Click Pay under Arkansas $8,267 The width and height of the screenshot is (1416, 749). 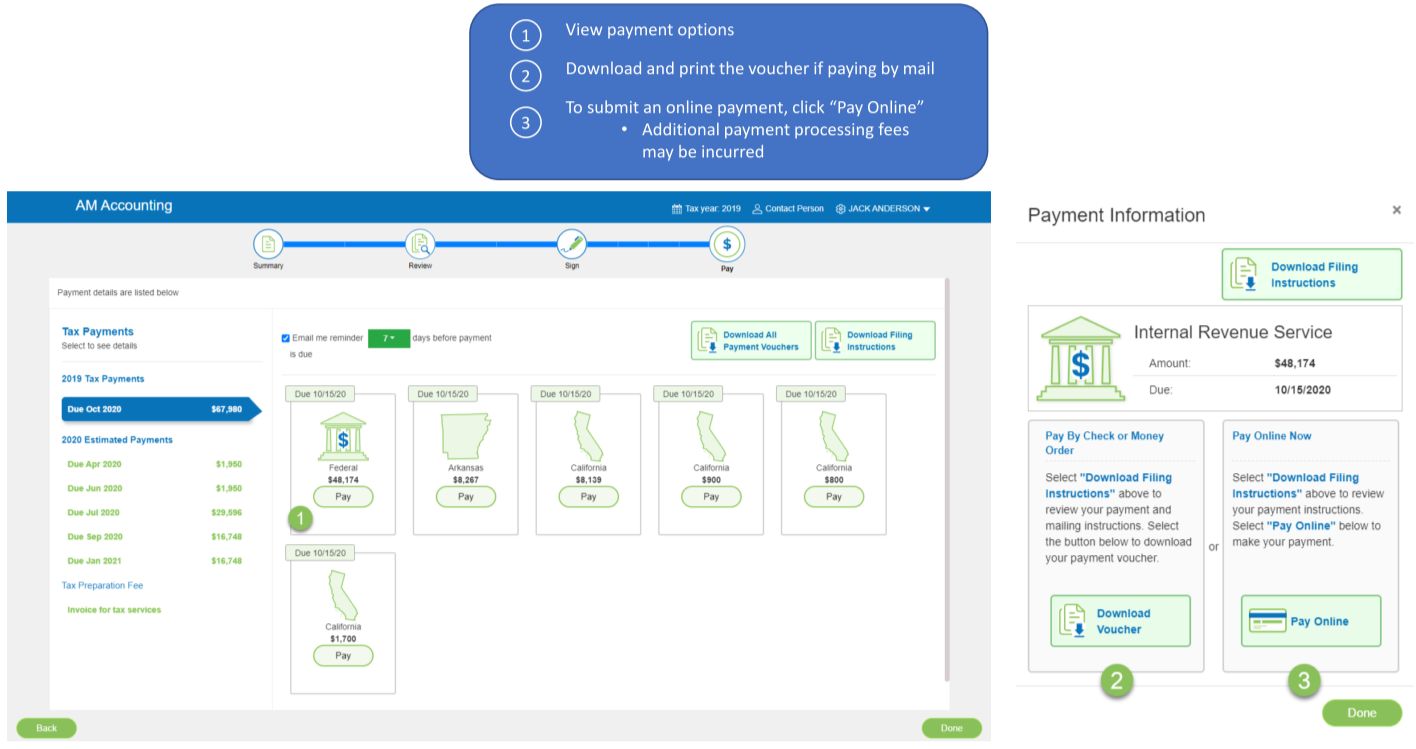(x=465, y=496)
